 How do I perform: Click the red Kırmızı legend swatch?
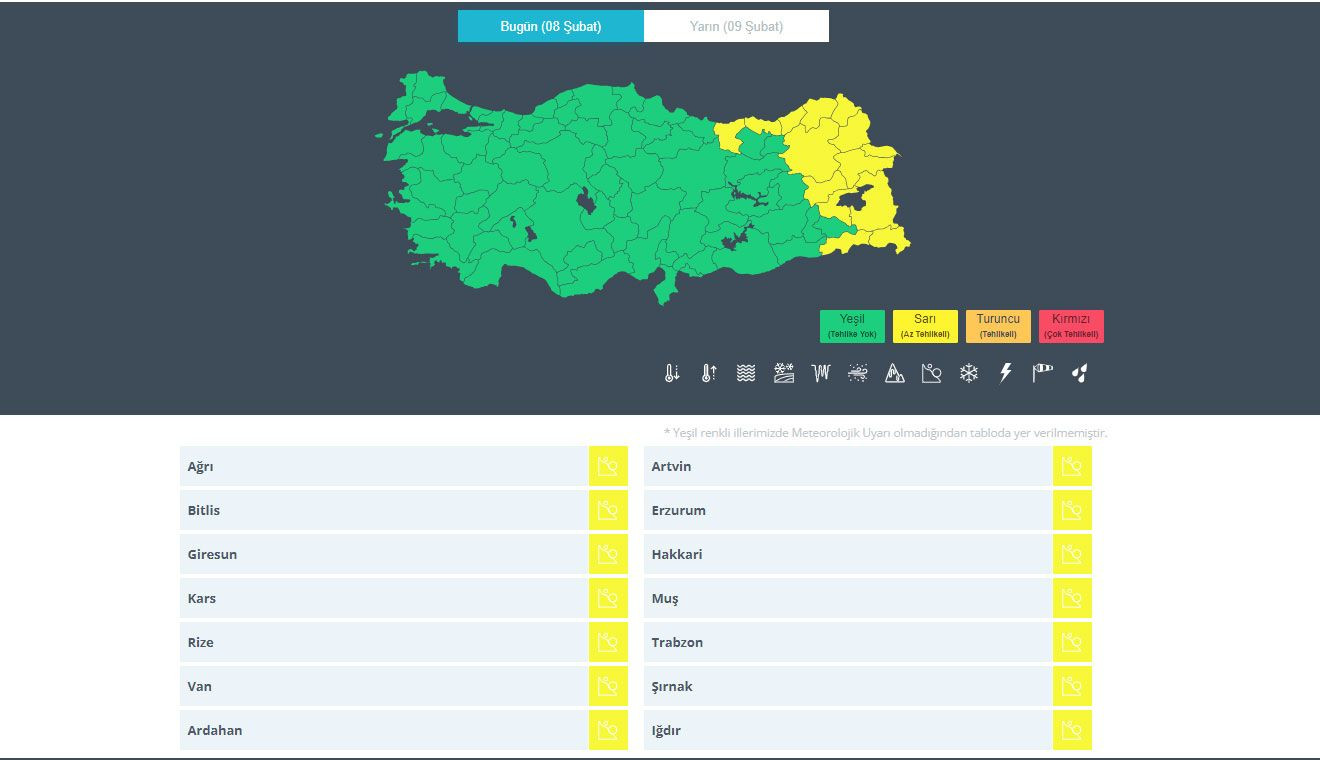tap(1071, 326)
